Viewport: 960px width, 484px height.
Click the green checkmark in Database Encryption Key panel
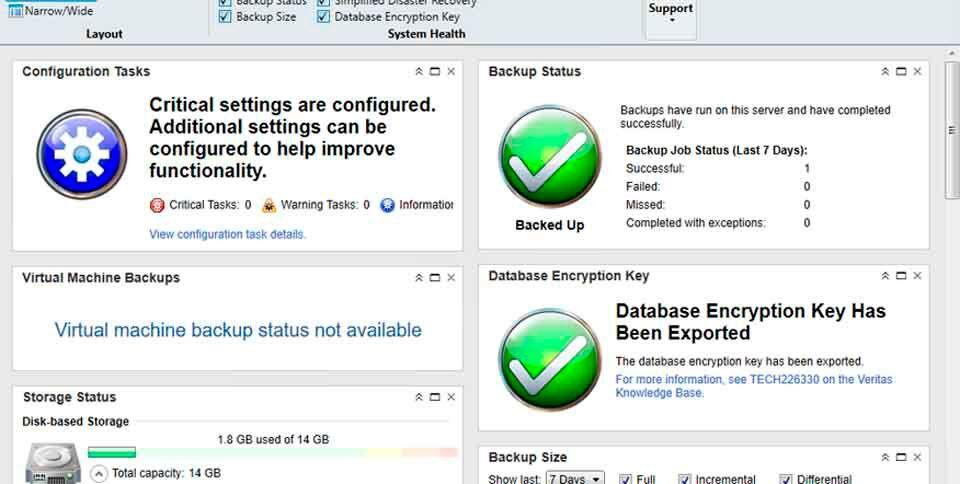[549, 359]
